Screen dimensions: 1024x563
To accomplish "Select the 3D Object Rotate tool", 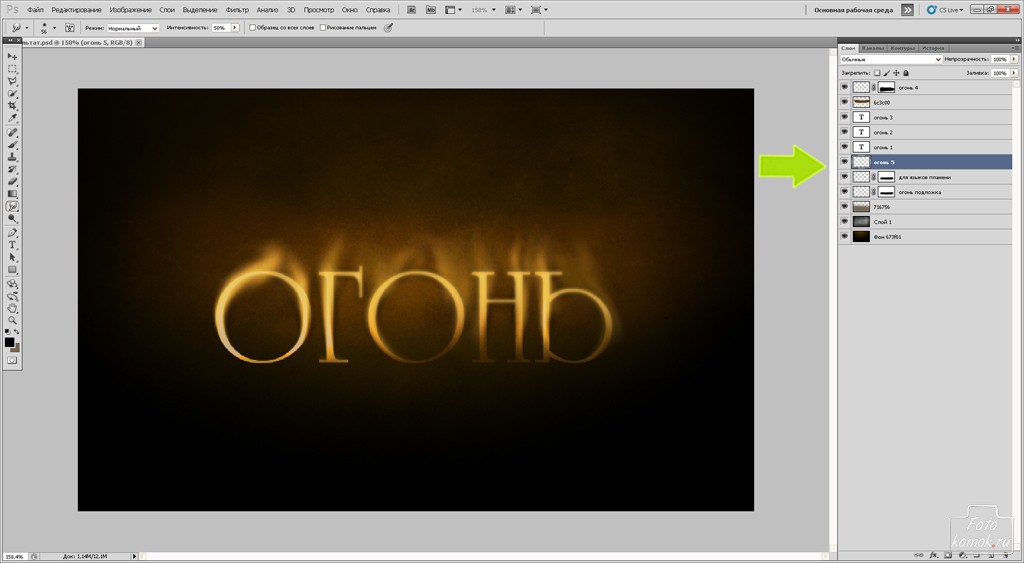I will (x=12, y=283).
